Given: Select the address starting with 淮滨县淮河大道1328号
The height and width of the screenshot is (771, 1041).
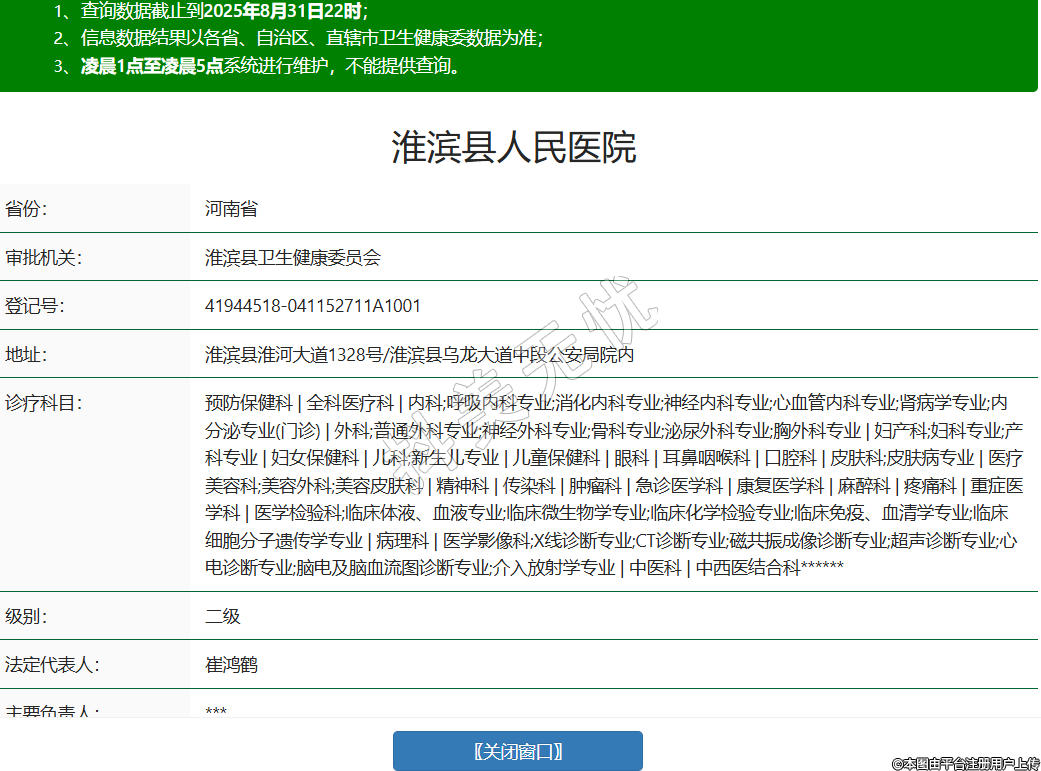Looking at the screenshot, I should click(x=419, y=354).
